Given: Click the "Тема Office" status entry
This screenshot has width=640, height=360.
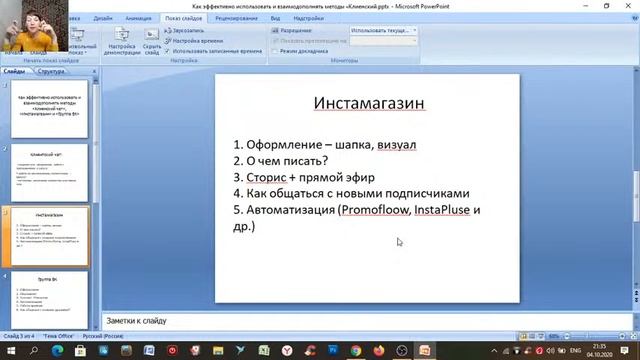Looking at the screenshot, I should click(x=58, y=336).
